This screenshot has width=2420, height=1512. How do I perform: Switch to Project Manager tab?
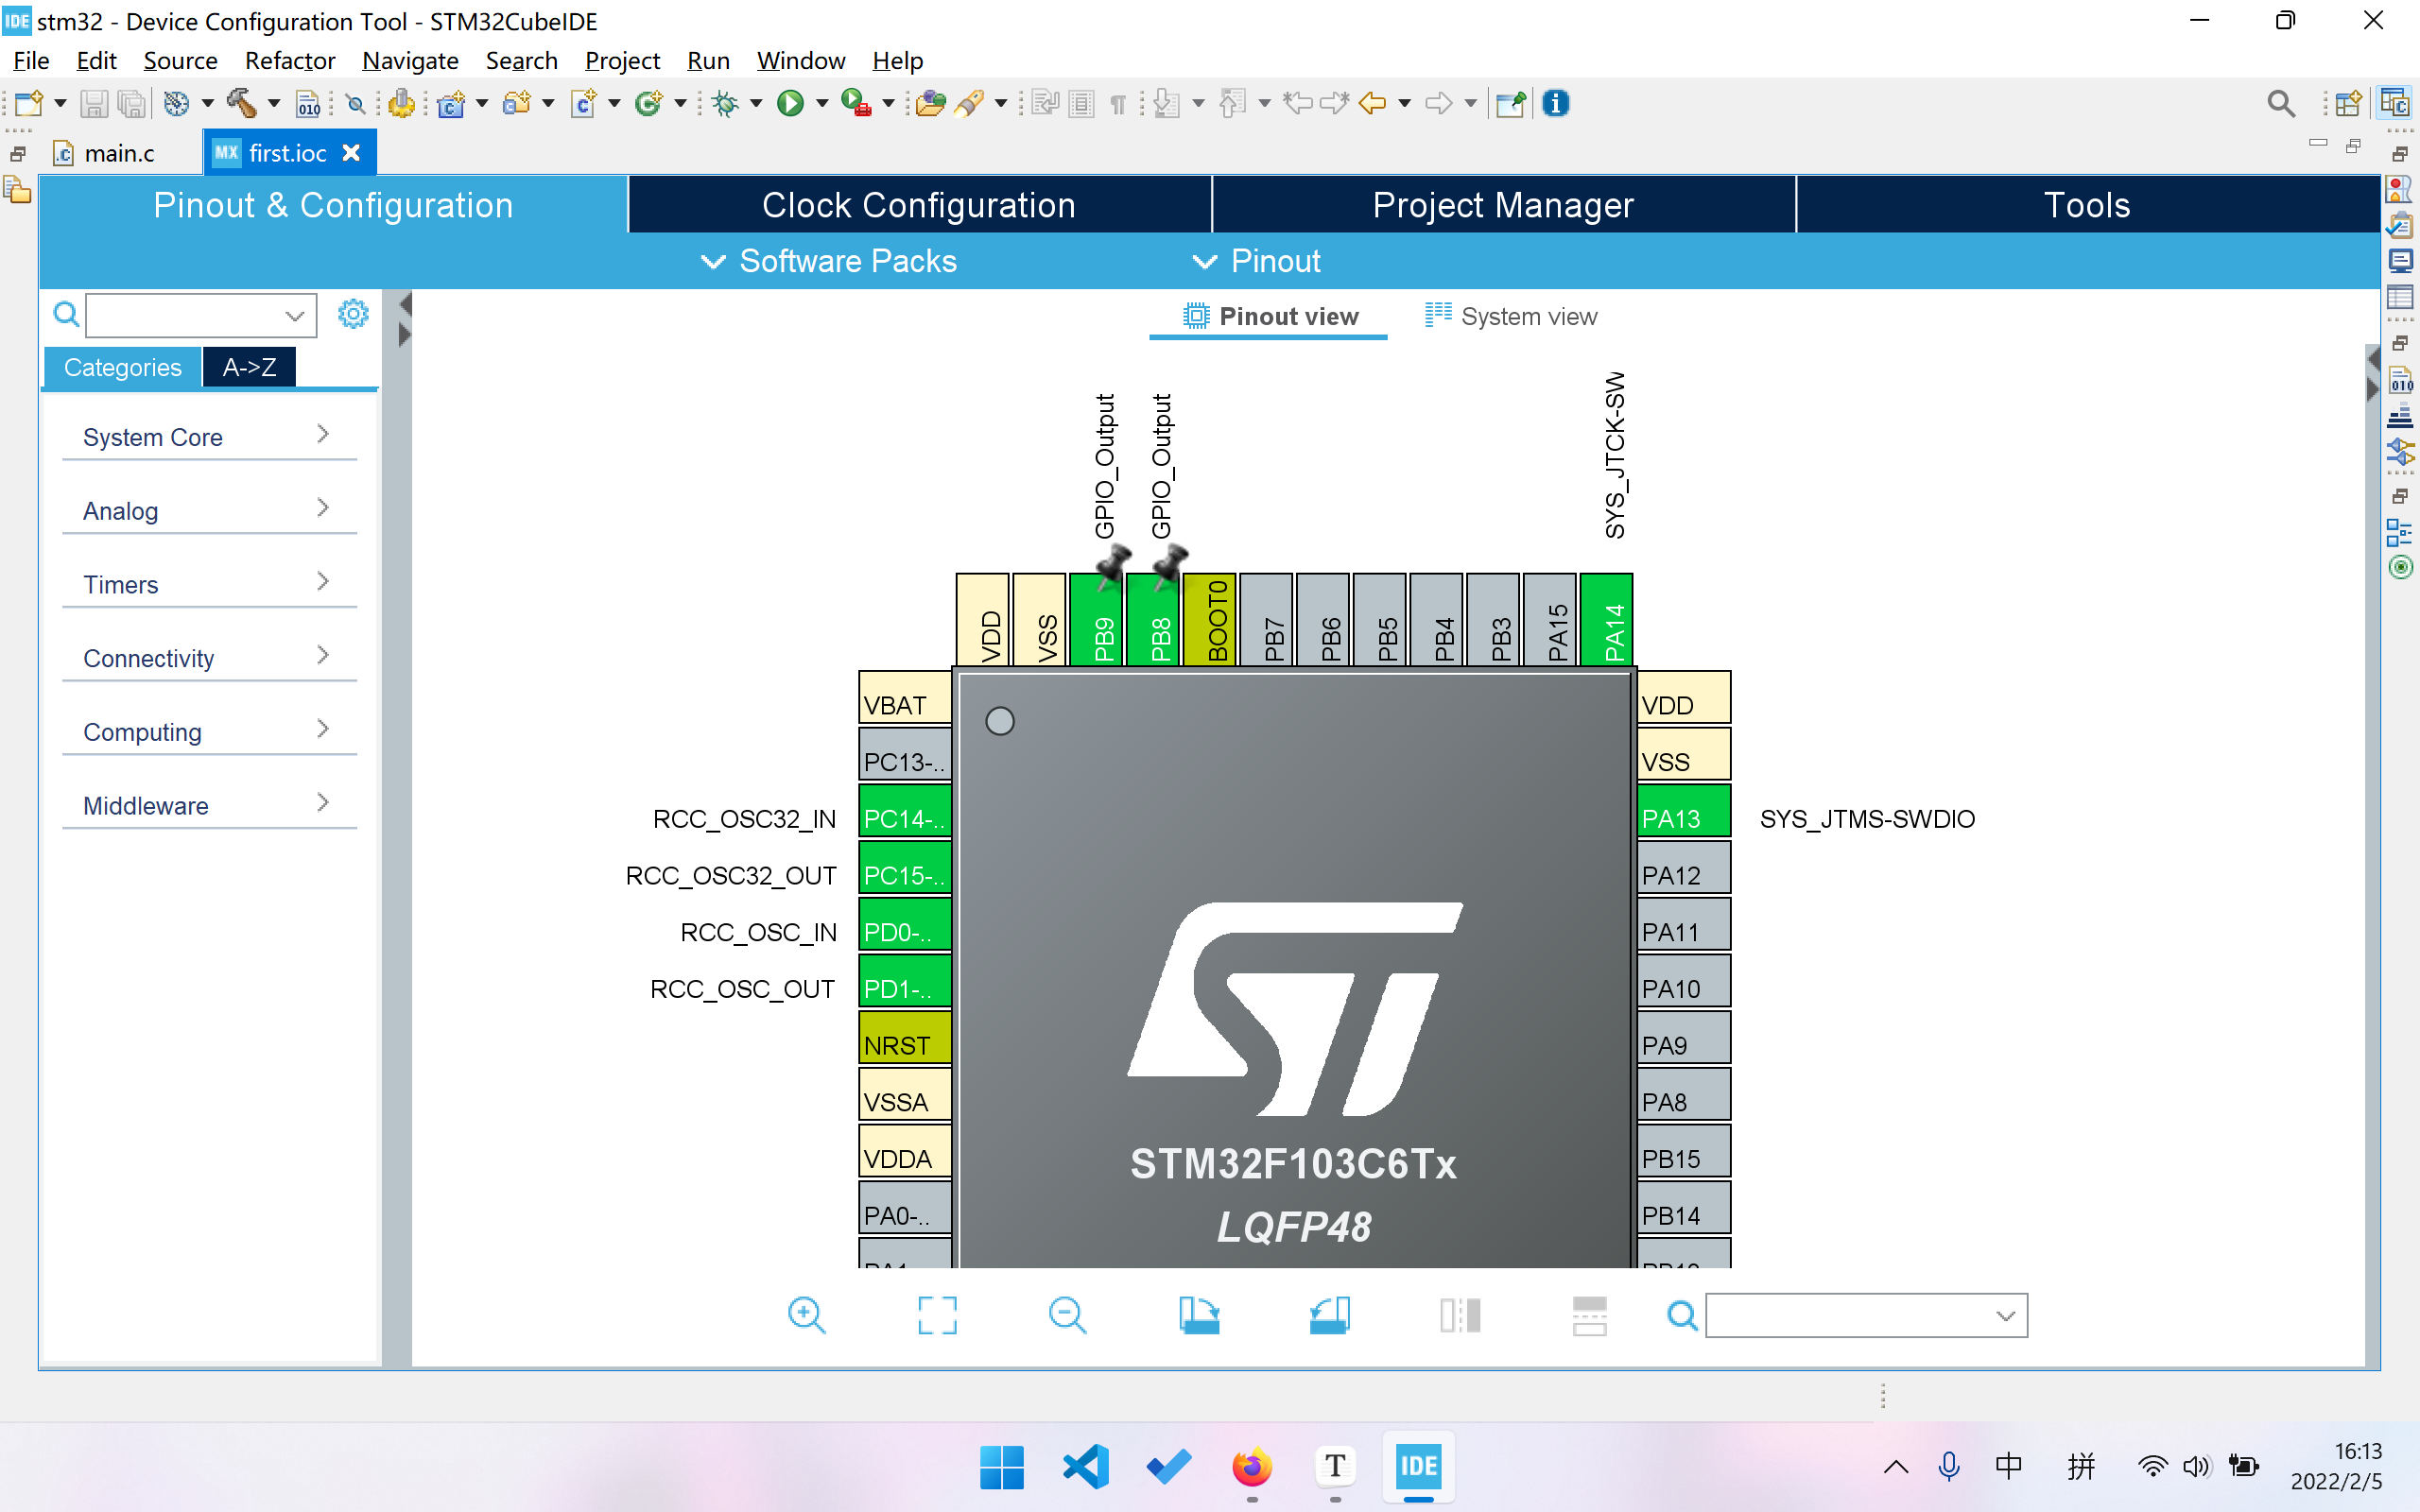click(1503, 205)
